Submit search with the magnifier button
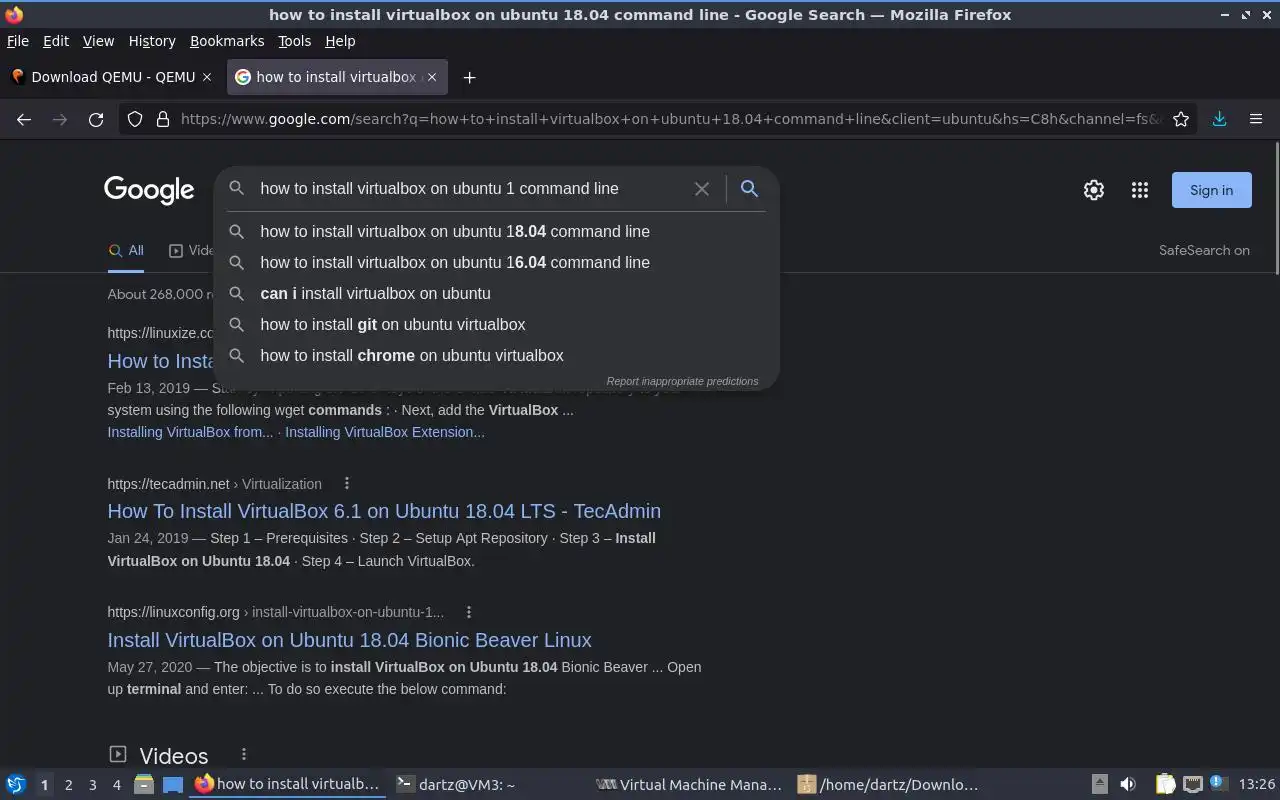This screenshot has height=800, width=1280. 749,188
